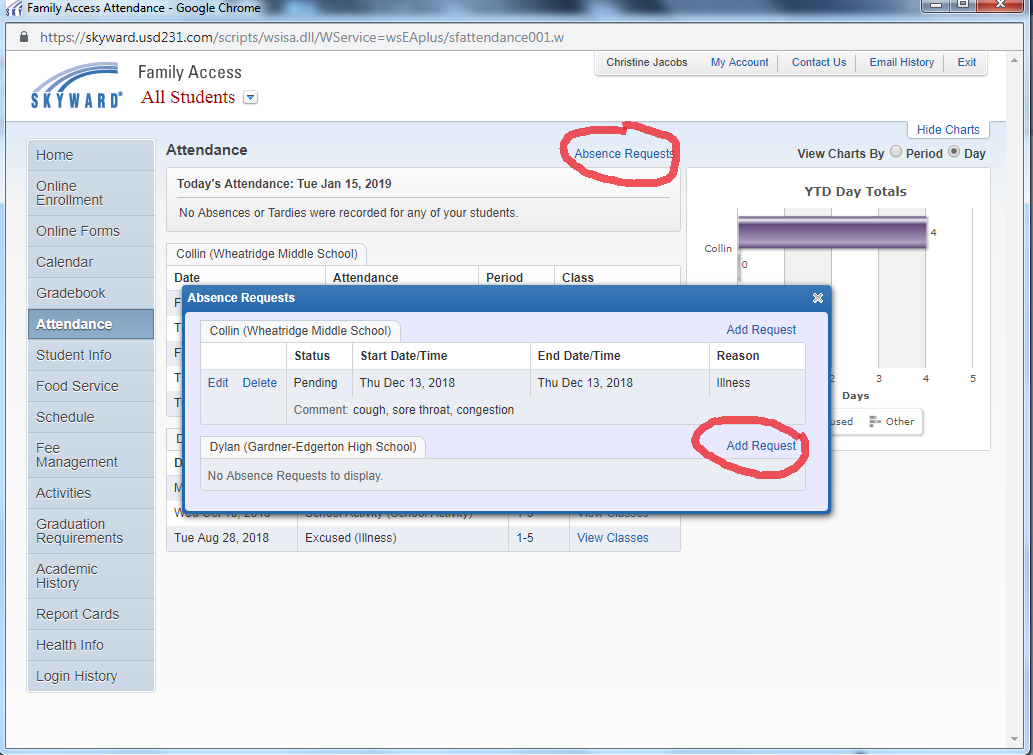This screenshot has height=755, width=1033.
Task: Open Online Enrollment in the sidebar
Action: (91, 193)
